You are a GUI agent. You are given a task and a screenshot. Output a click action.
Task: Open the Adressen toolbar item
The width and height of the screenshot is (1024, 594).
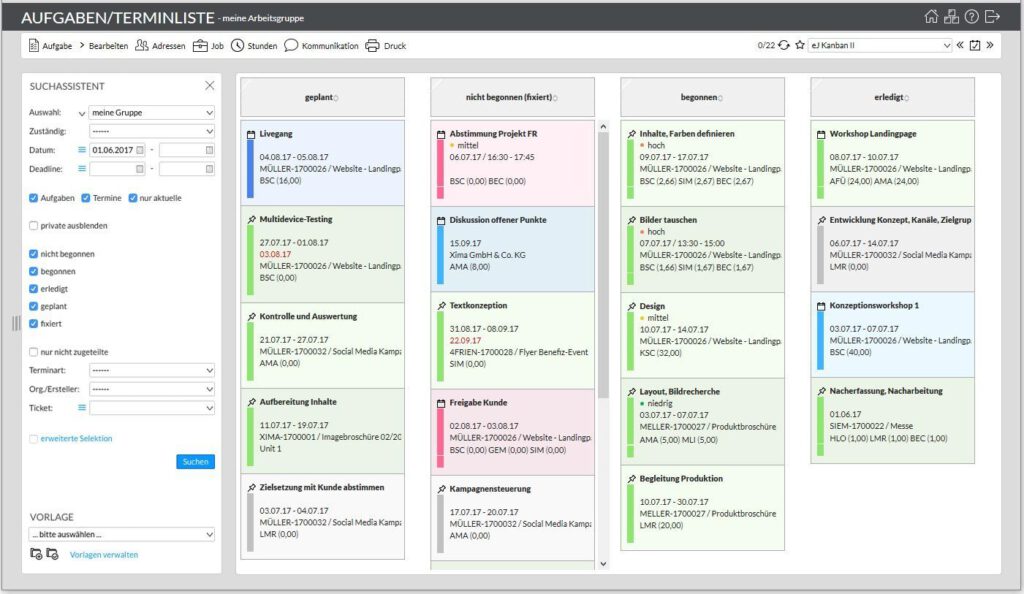(x=160, y=46)
